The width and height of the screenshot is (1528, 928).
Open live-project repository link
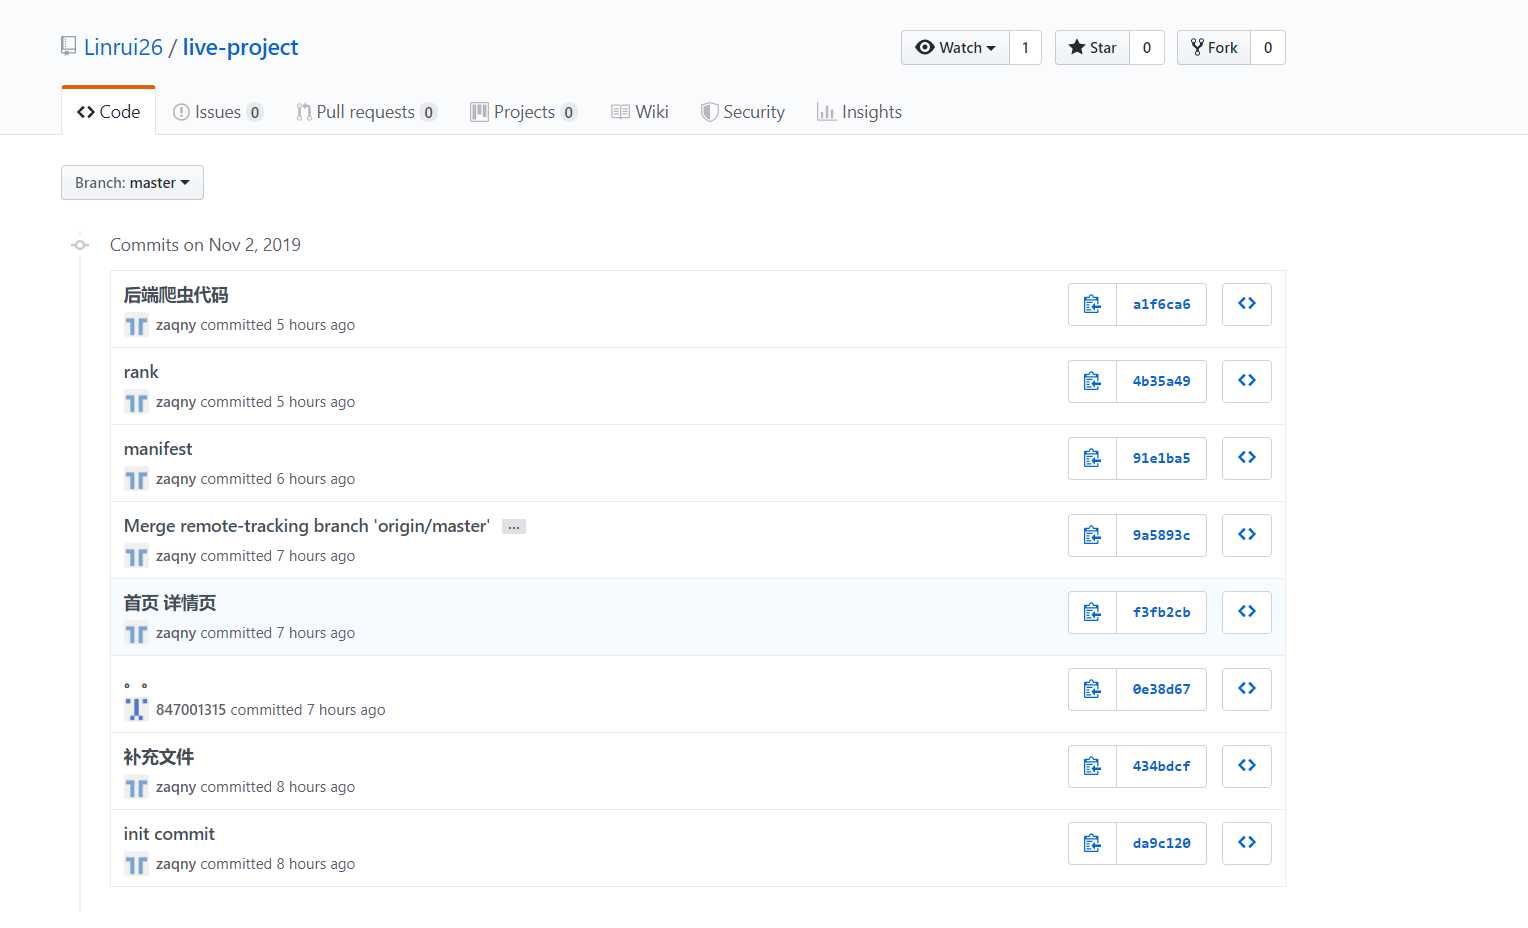[240, 47]
